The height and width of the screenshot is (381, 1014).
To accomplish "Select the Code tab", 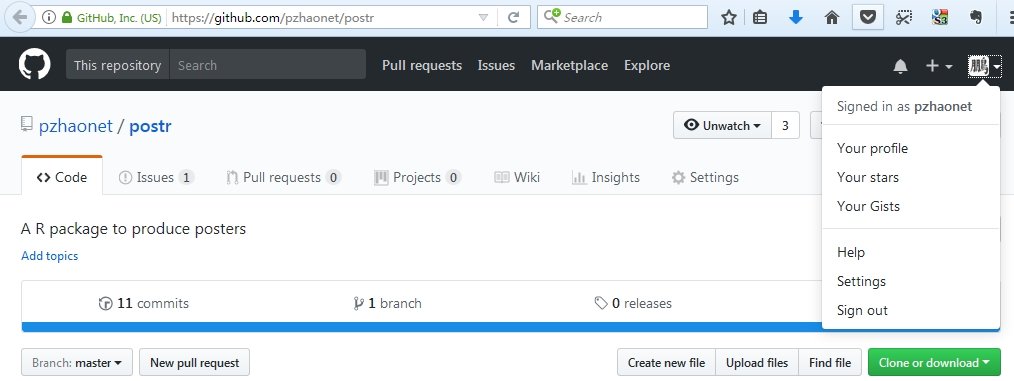I will coord(62,177).
